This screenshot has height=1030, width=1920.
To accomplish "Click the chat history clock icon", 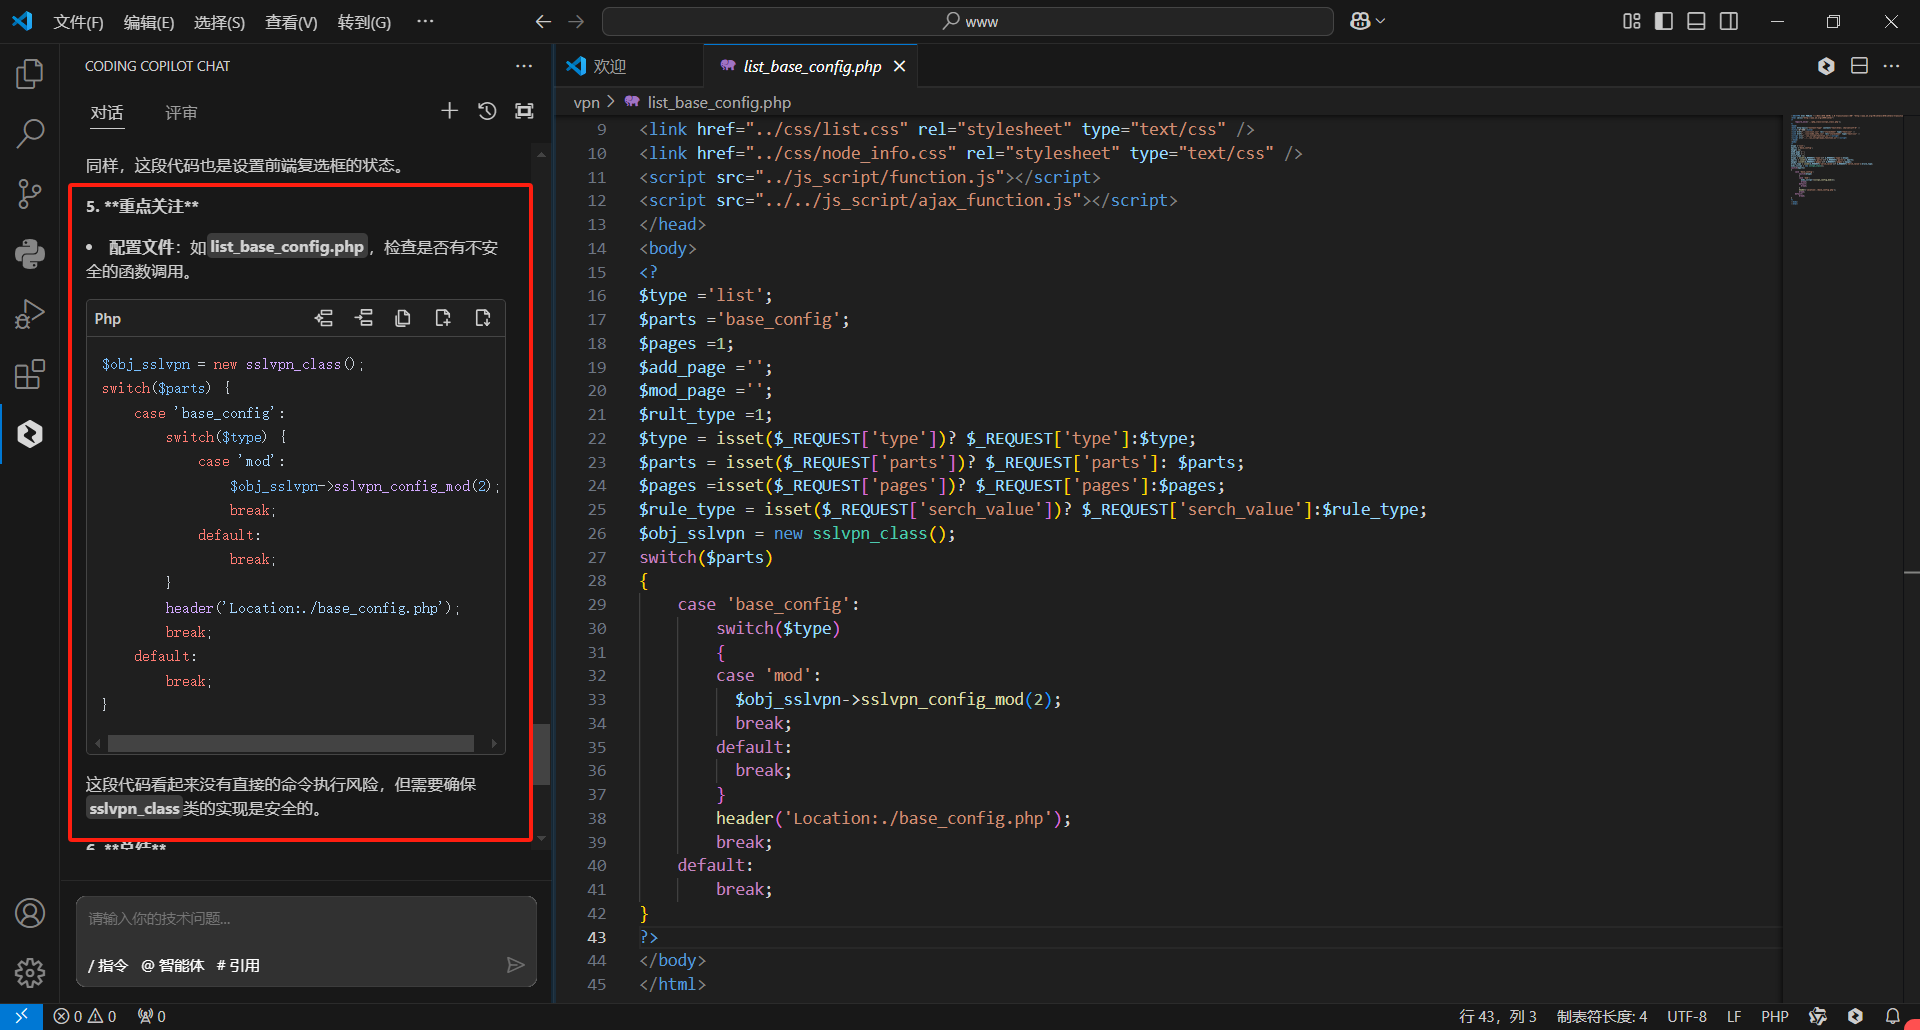I will pyautogui.click(x=487, y=111).
